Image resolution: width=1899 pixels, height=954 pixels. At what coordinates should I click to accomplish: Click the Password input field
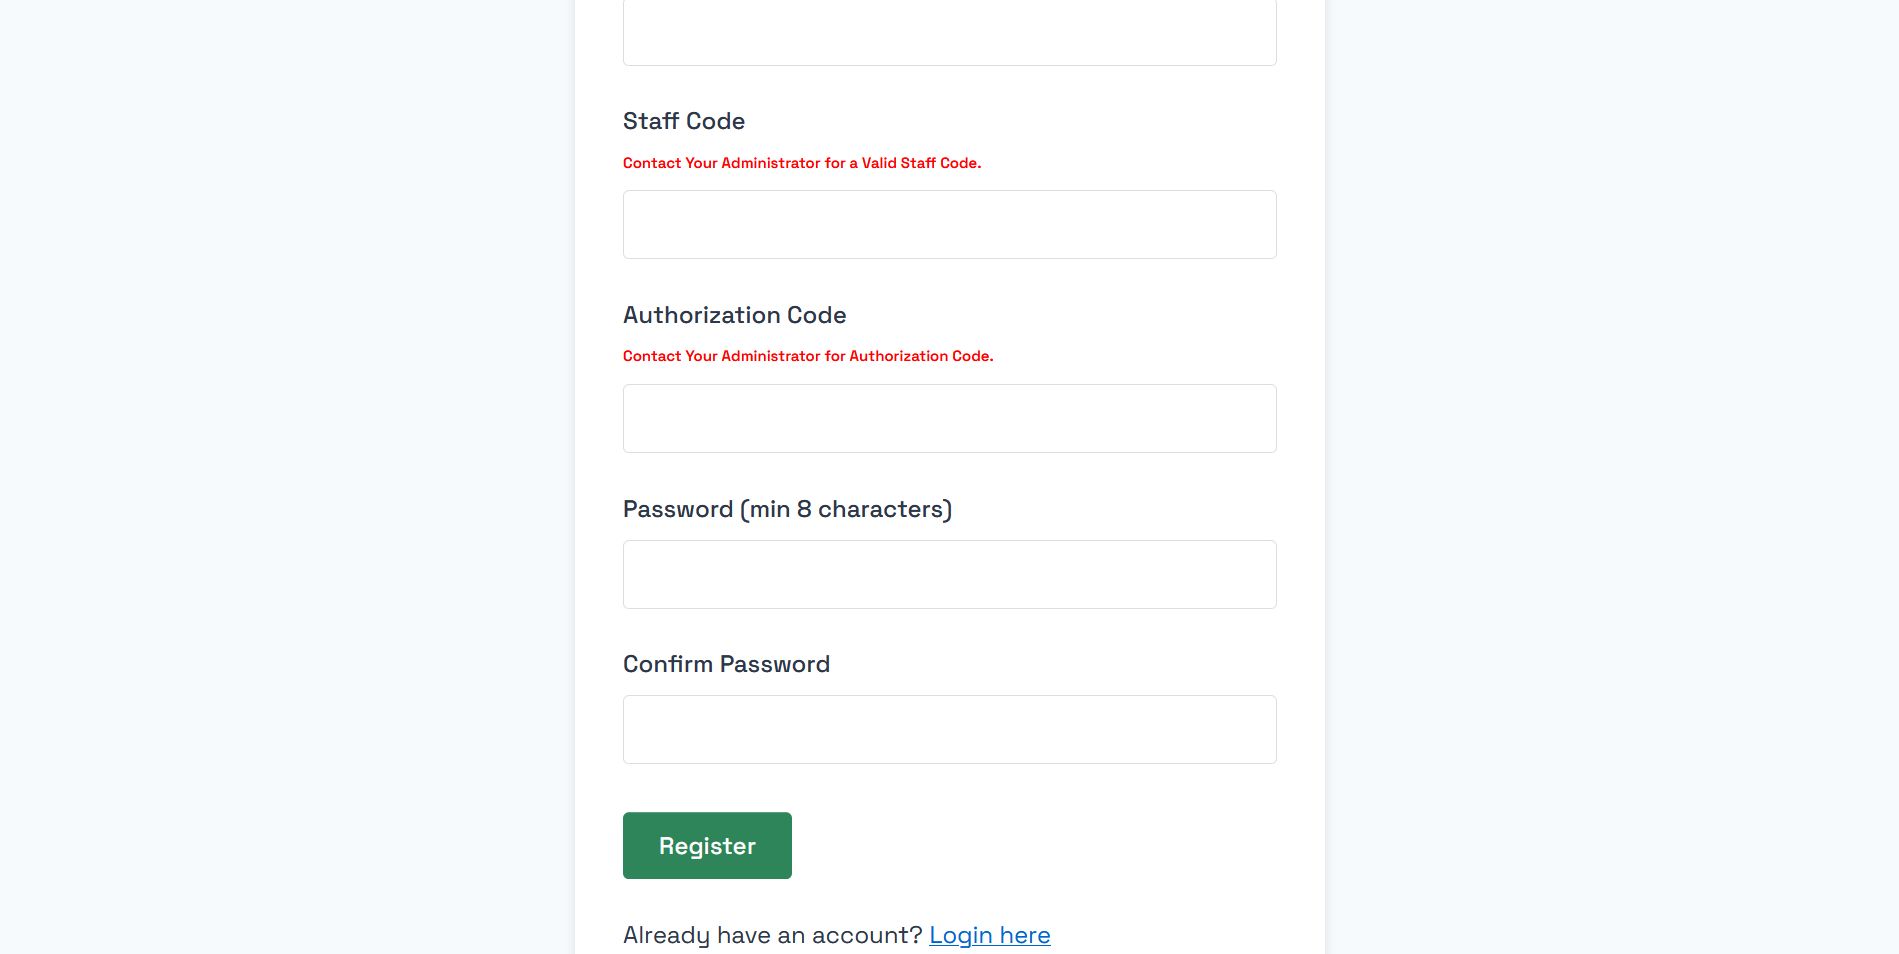pos(949,575)
